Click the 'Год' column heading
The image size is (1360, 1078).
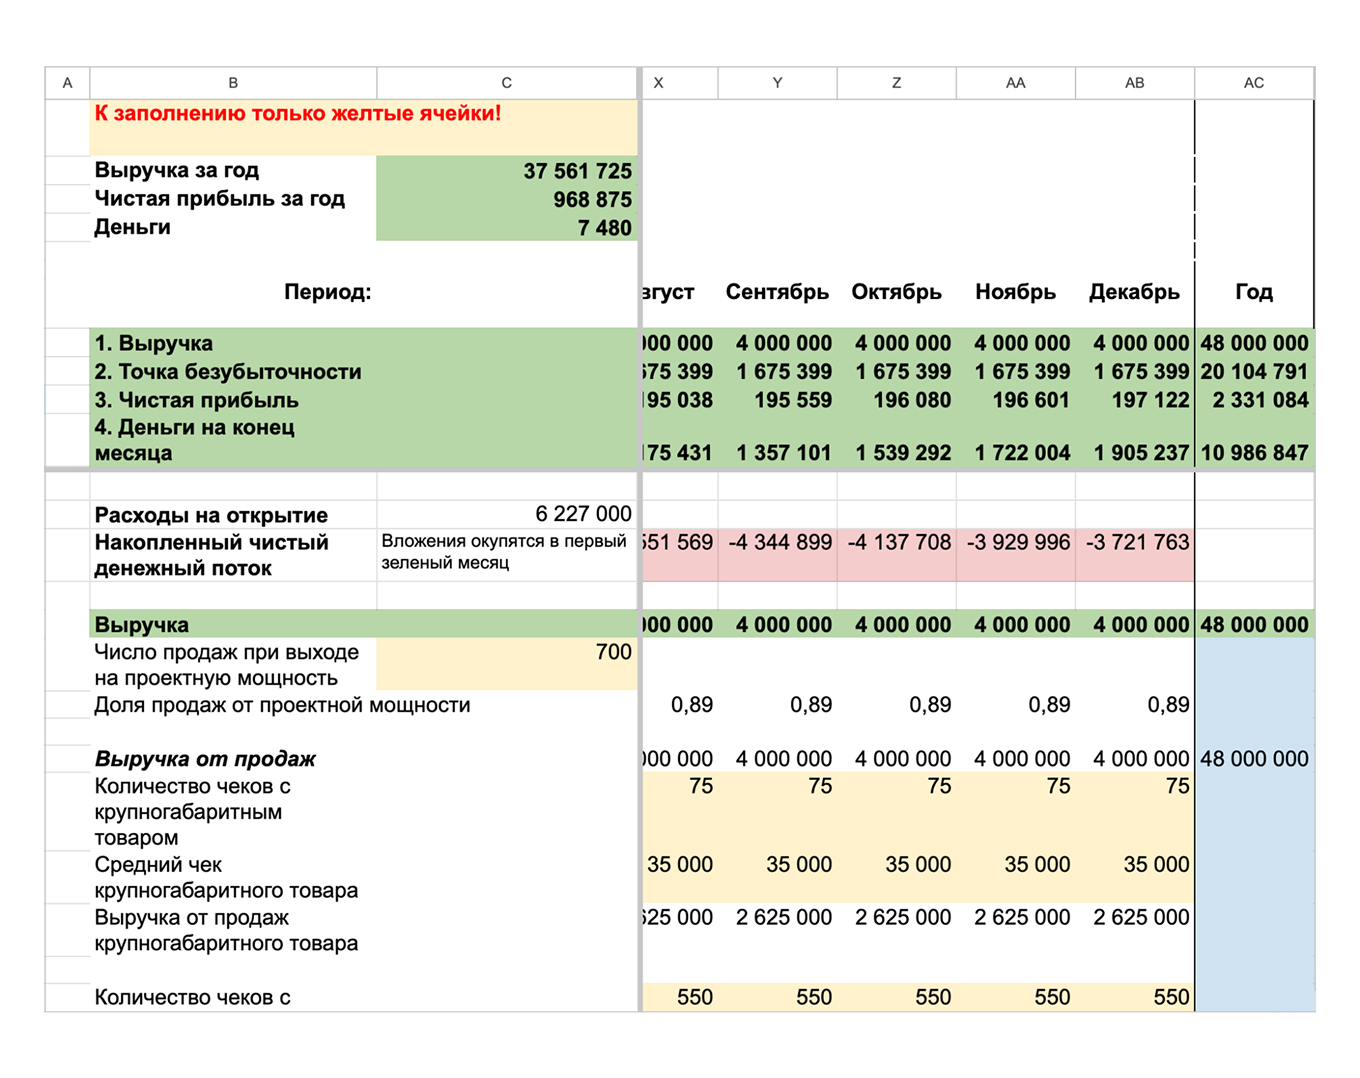coord(1254,292)
